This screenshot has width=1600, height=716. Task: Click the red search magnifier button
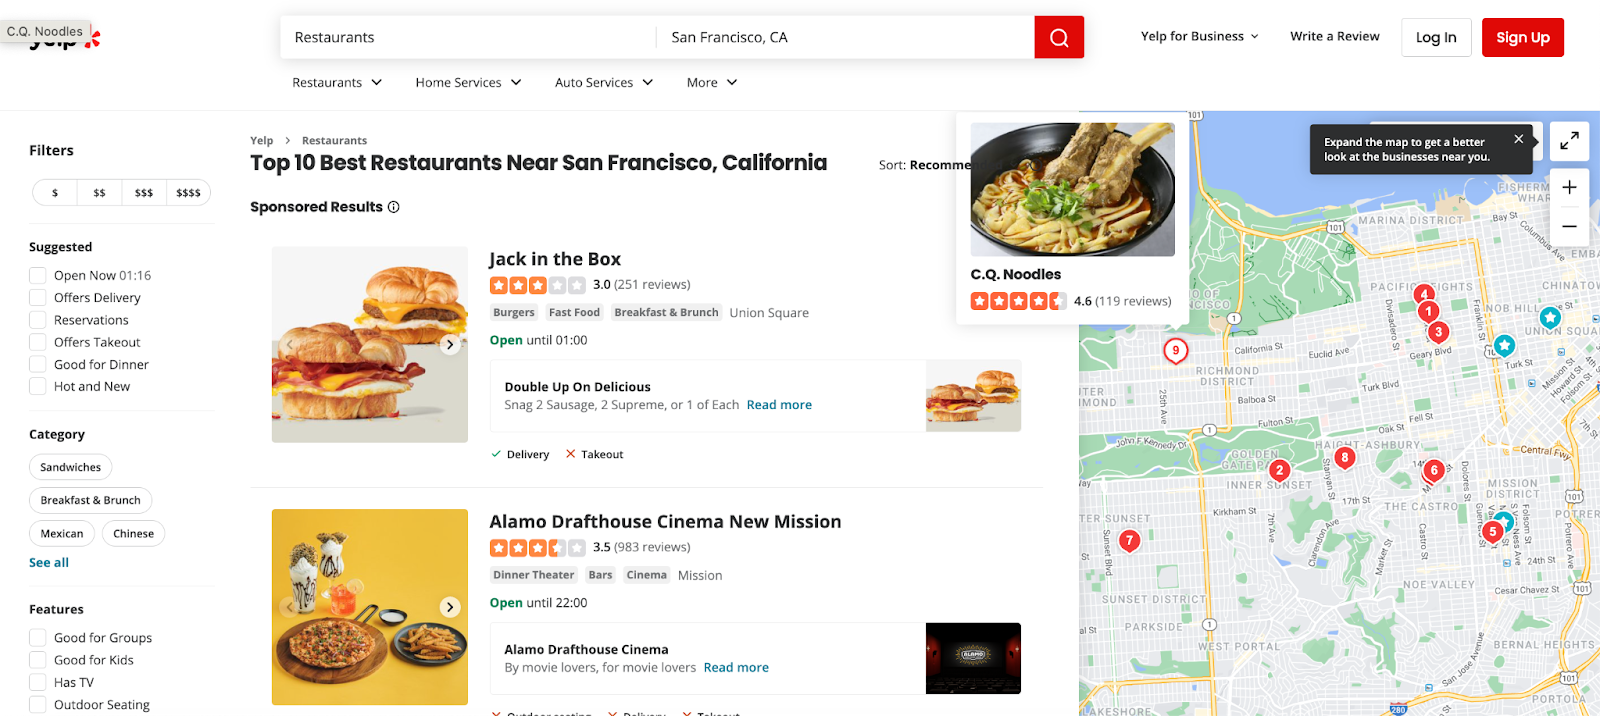coord(1059,37)
